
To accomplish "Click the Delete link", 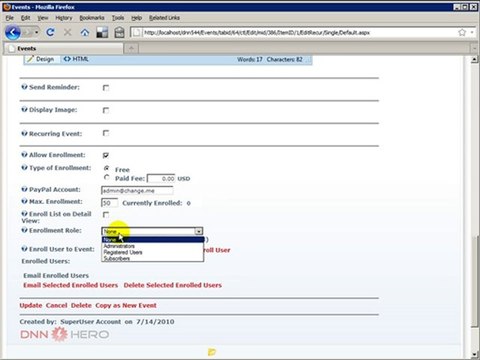I will (81, 305).
